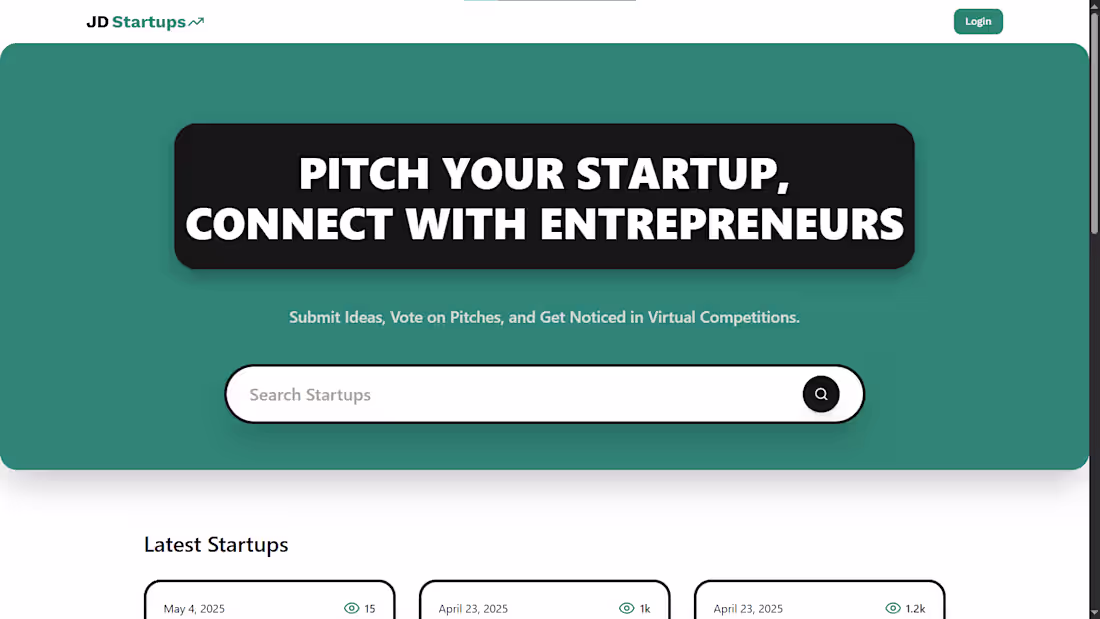Click inside the Search Startups field

pos(450,394)
